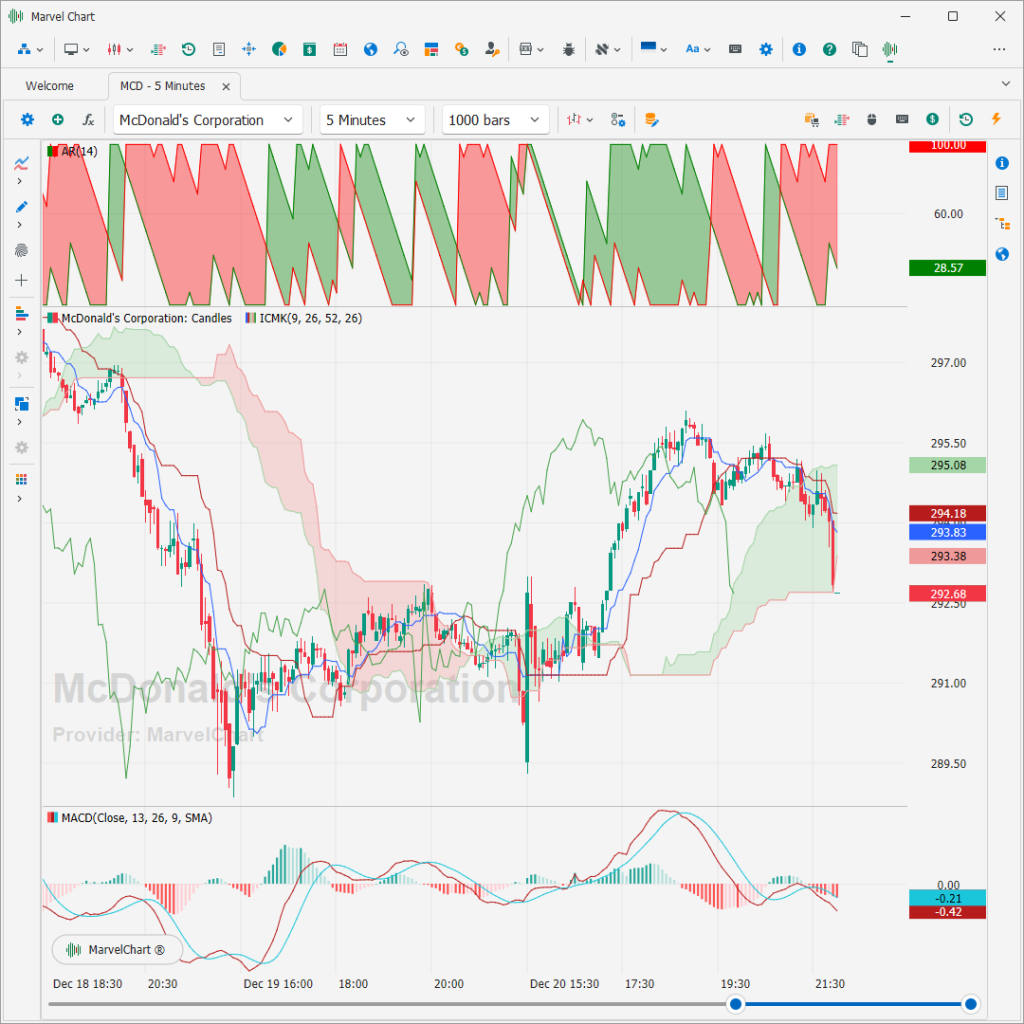Expand the chevron below the indicators line icon
The height and width of the screenshot is (1024, 1024).
click(x=20, y=181)
